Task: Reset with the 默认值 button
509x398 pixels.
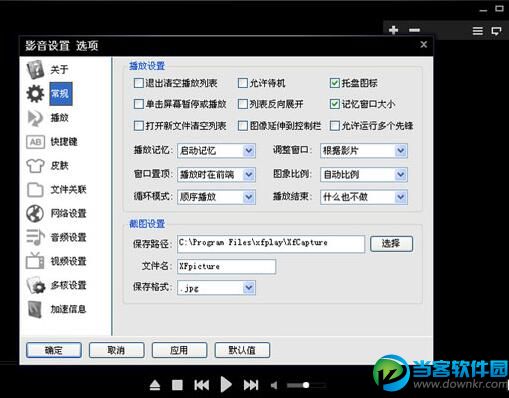Action: click(x=242, y=350)
